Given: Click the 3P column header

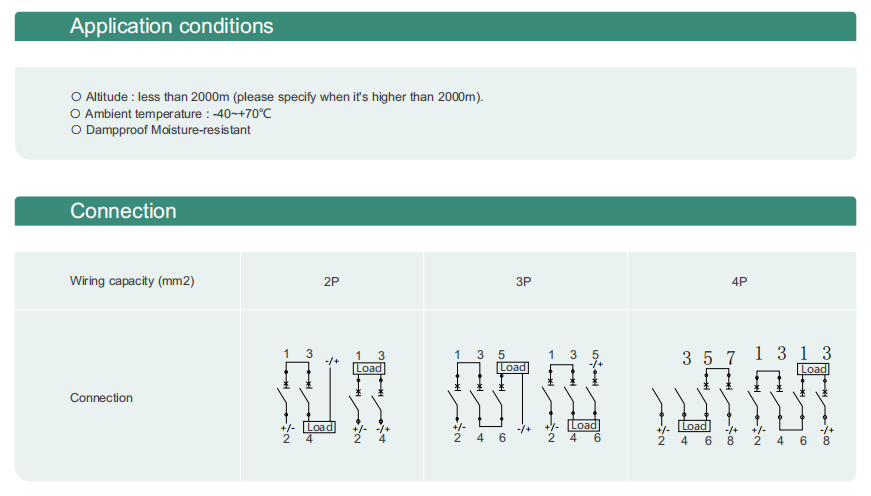Looking at the screenshot, I should pyautogui.click(x=523, y=282).
